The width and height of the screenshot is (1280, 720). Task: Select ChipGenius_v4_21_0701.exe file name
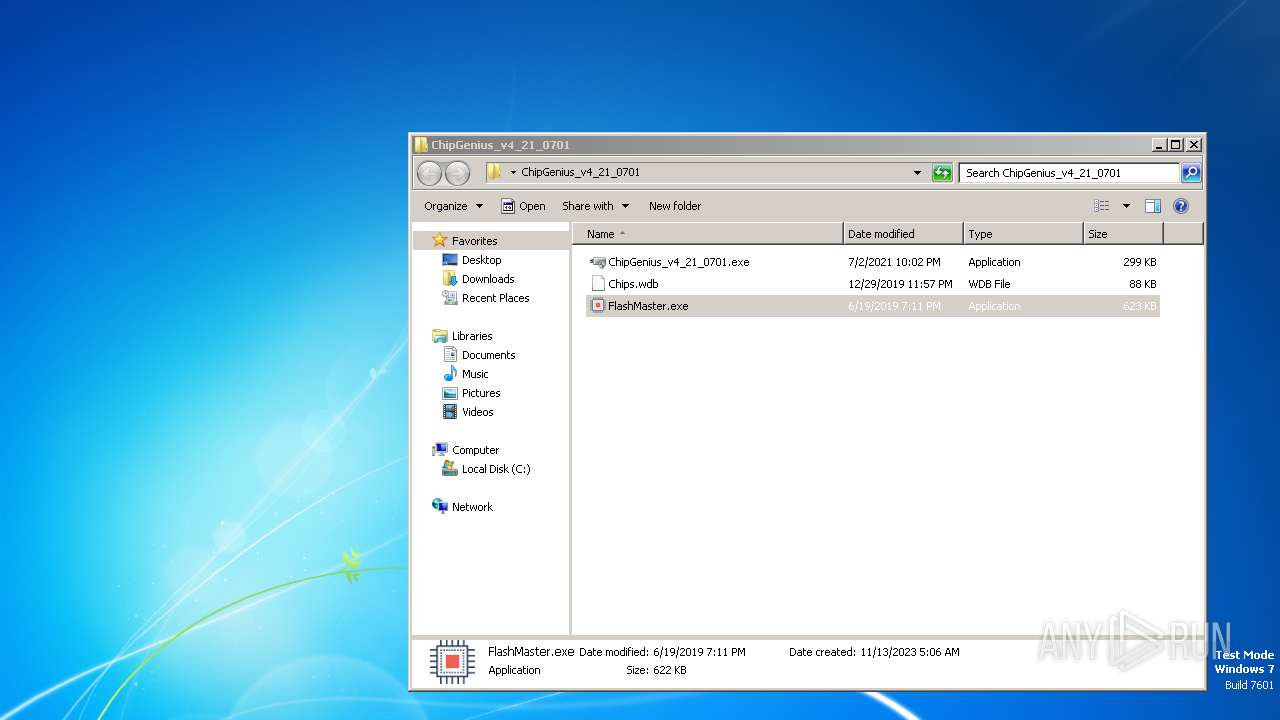click(x=678, y=262)
